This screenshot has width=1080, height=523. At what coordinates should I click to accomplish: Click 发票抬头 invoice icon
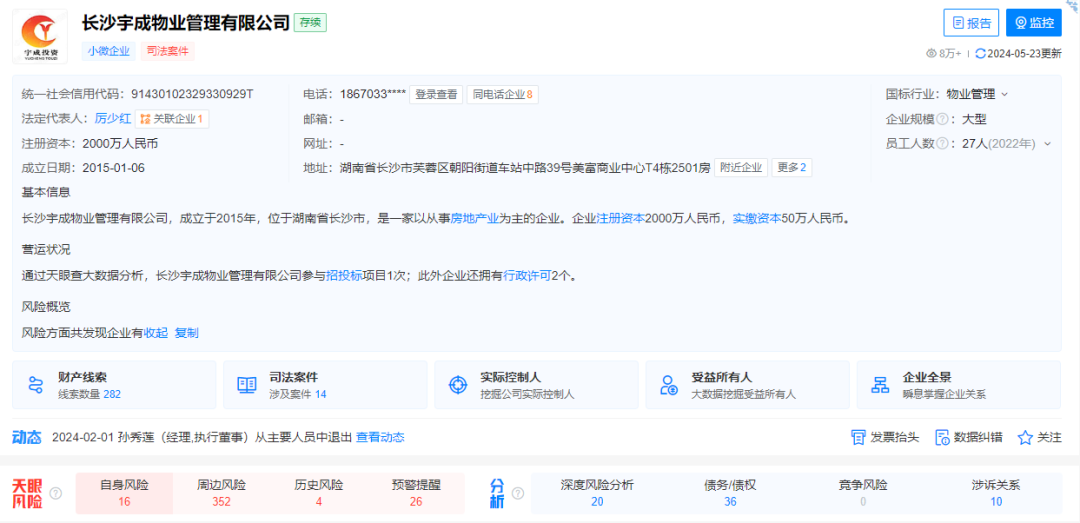858,438
